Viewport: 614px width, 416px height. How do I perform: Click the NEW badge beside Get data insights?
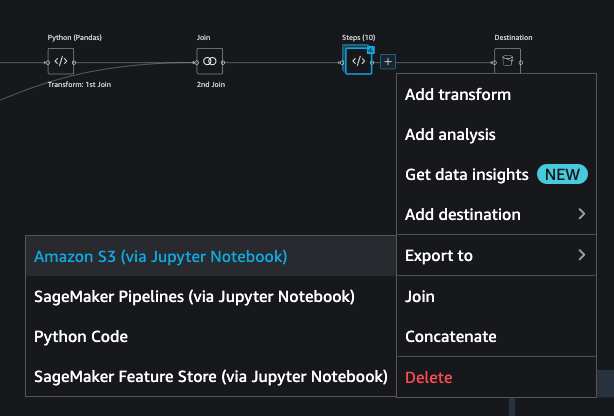click(x=562, y=174)
